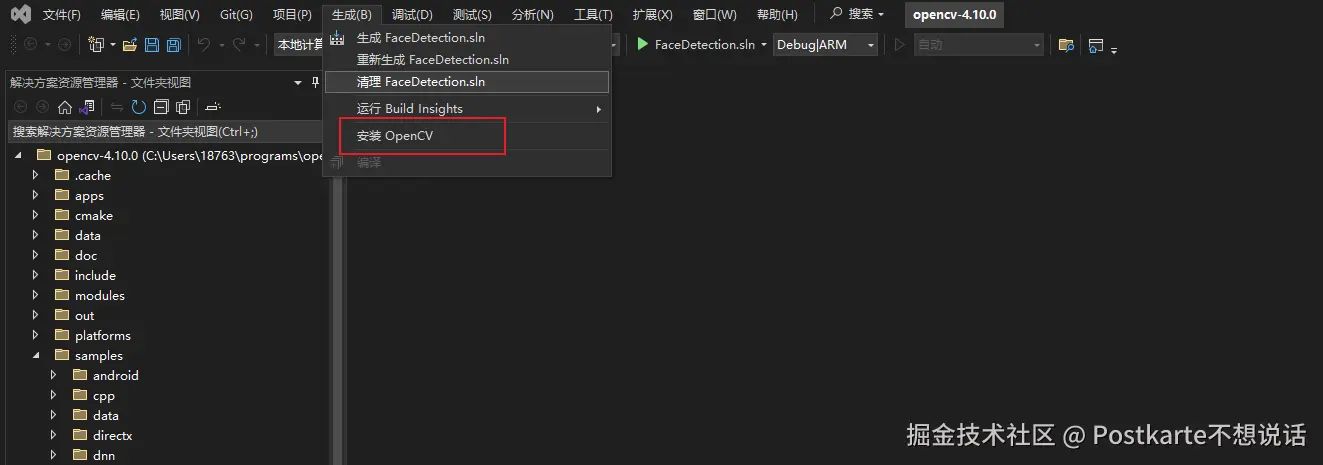Choose 清理 FaceDetection.sln menu entry
The height and width of the screenshot is (465, 1323).
pos(466,82)
